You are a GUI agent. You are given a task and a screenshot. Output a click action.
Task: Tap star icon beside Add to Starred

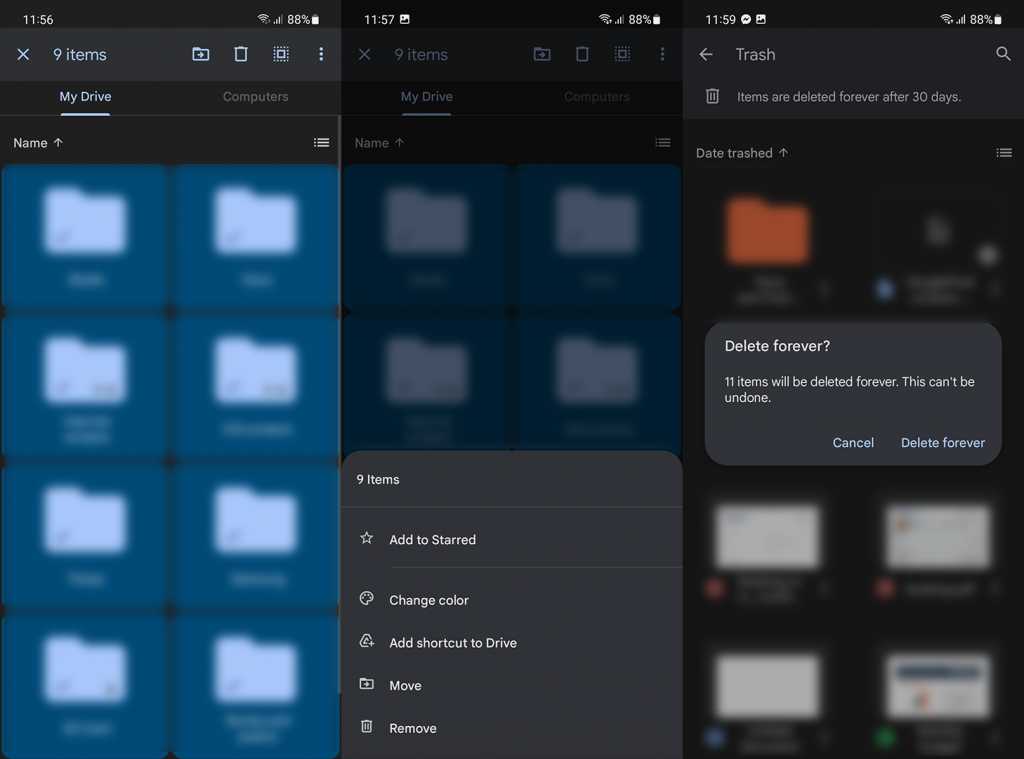[366, 538]
